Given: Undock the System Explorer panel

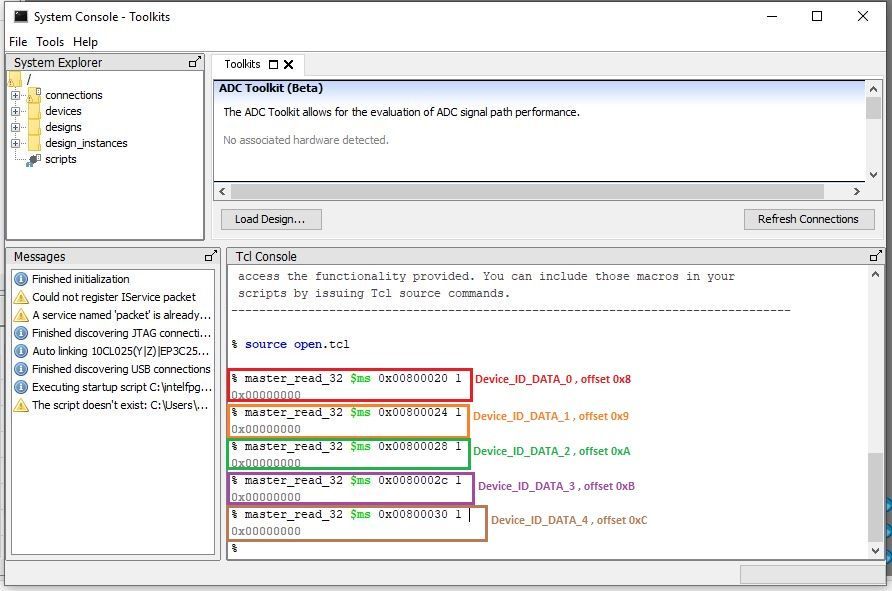Looking at the screenshot, I should (195, 62).
